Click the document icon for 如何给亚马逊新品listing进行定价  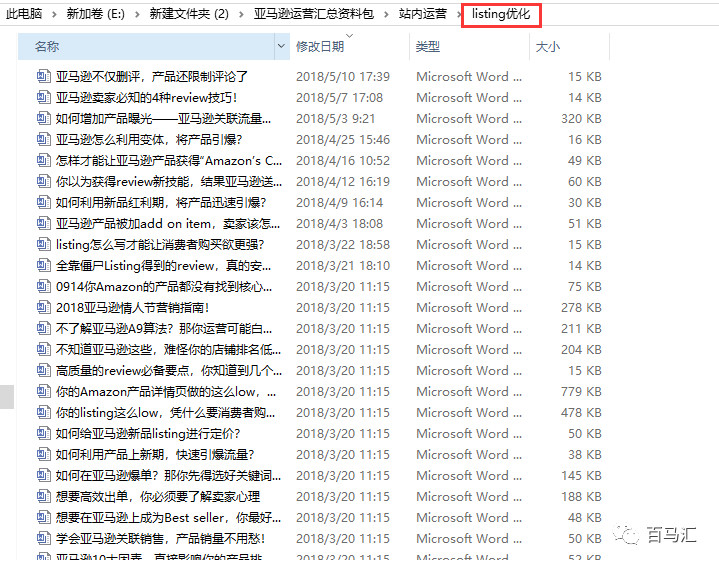coord(43,433)
